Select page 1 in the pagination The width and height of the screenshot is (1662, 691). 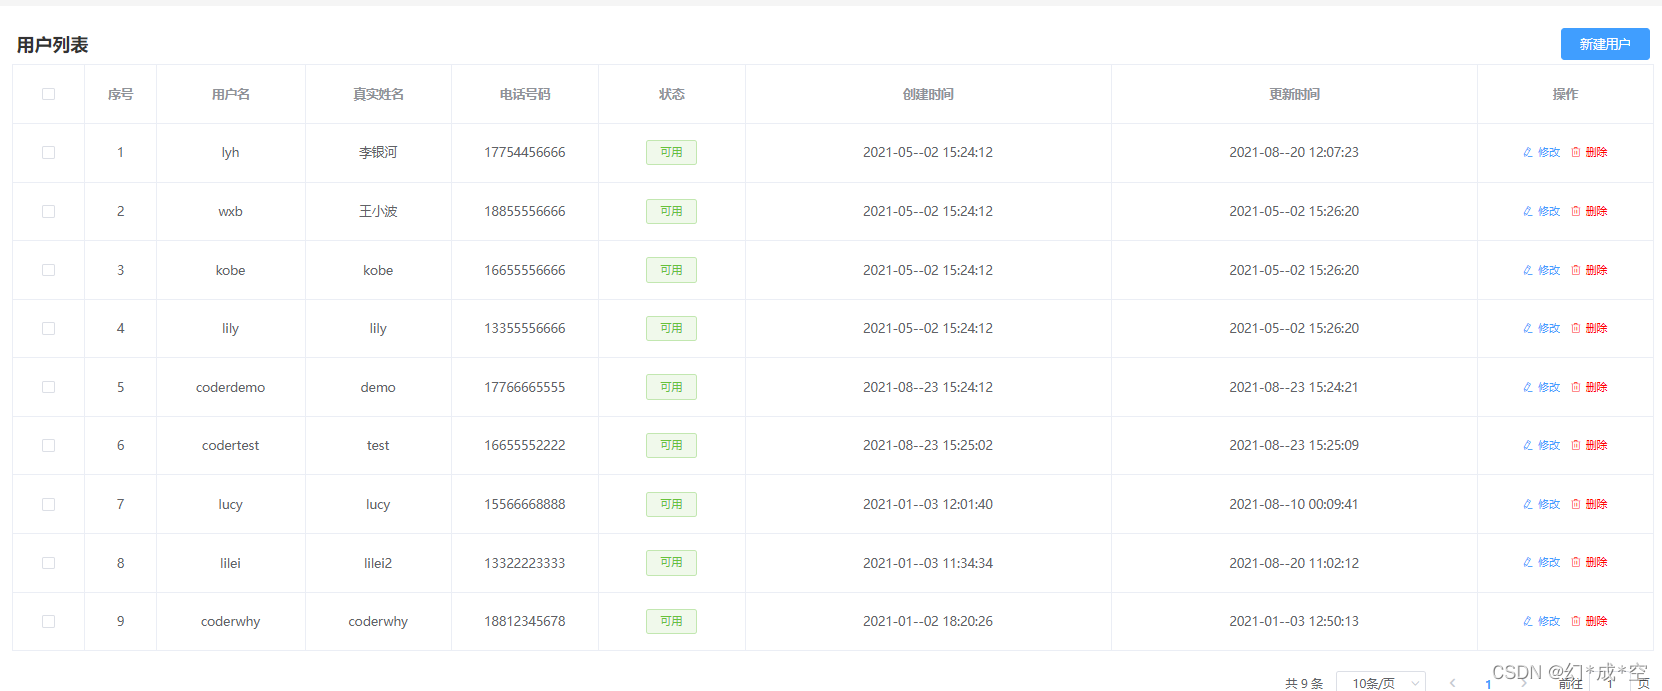coord(1488,684)
